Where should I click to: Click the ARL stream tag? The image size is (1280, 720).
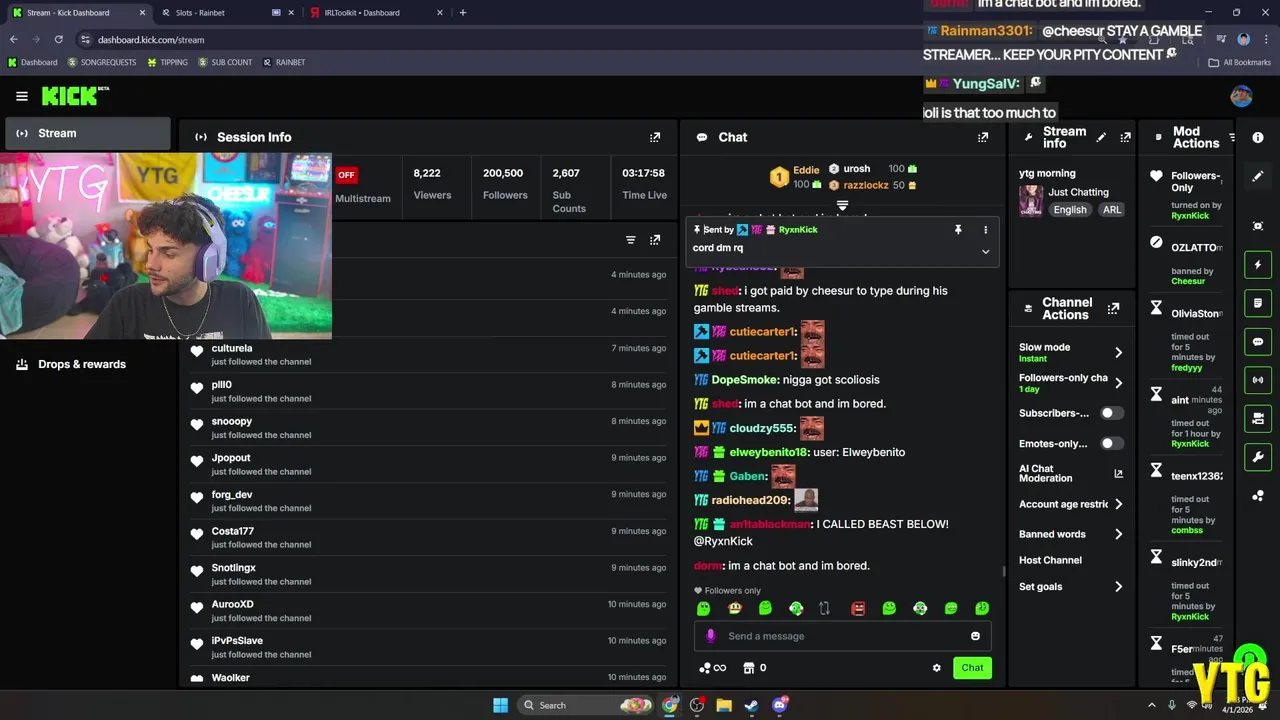1112,210
